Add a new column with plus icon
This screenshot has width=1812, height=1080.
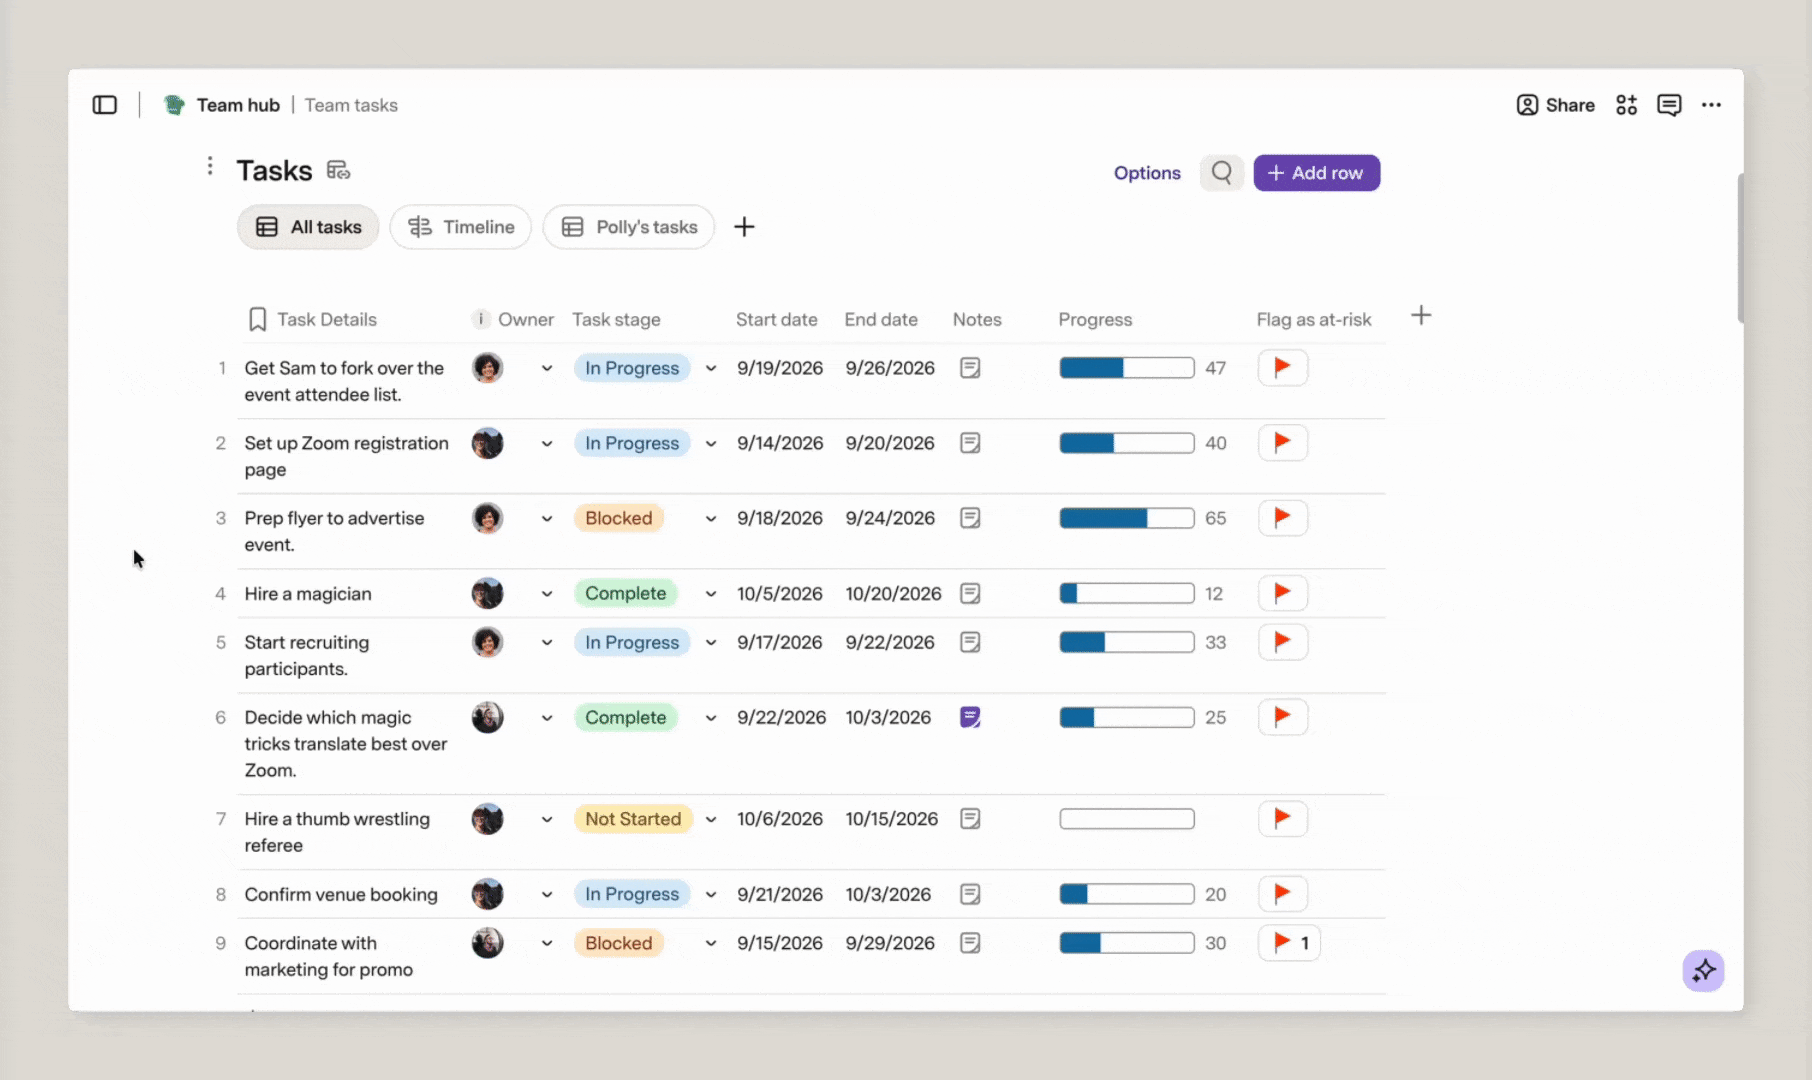[x=1421, y=316]
